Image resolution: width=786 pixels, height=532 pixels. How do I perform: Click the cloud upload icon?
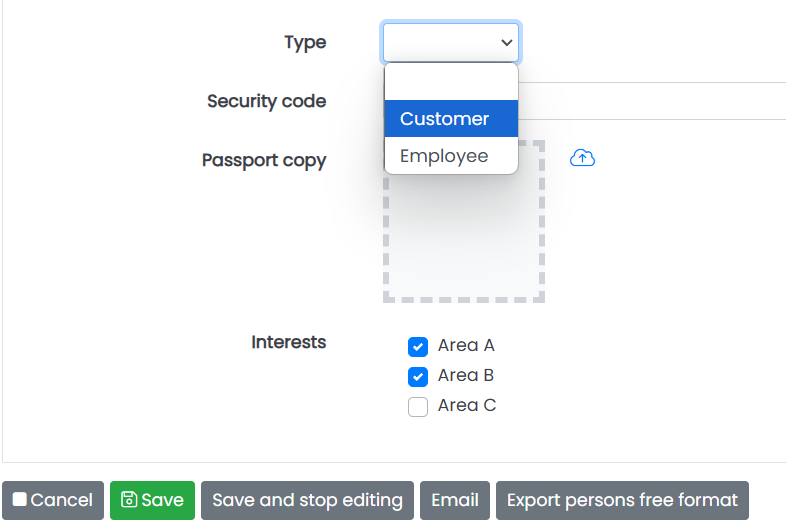pos(582,158)
